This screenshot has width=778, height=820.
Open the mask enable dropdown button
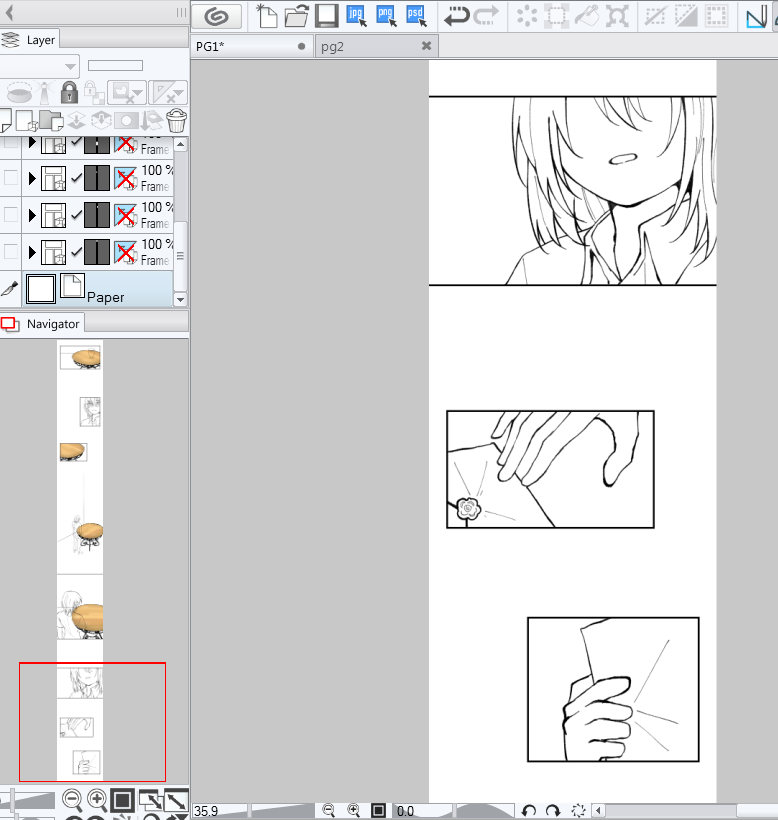pos(126,93)
